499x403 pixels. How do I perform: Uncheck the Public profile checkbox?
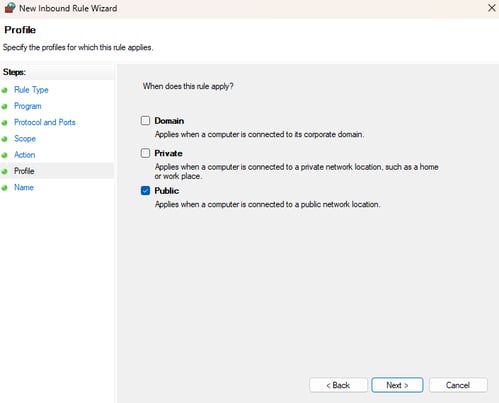pyautogui.click(x=145, y=190)
